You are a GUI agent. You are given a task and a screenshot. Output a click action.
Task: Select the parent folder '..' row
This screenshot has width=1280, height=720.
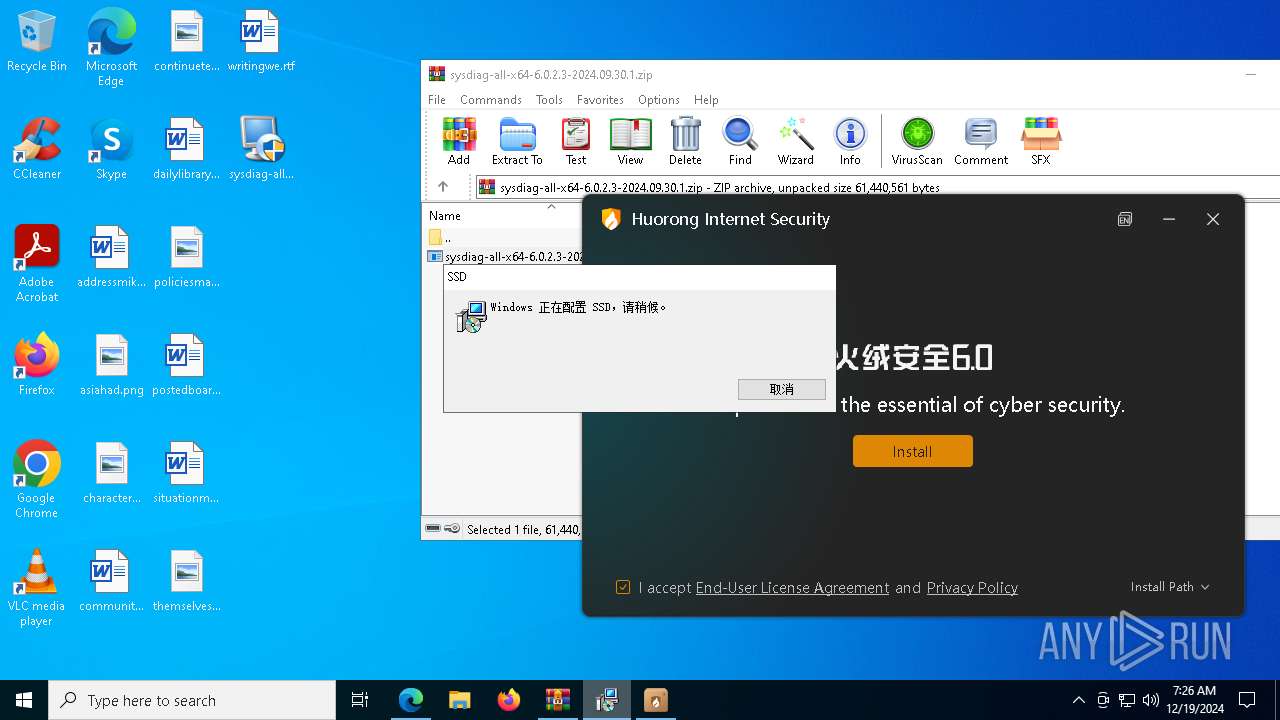point(502,238)
